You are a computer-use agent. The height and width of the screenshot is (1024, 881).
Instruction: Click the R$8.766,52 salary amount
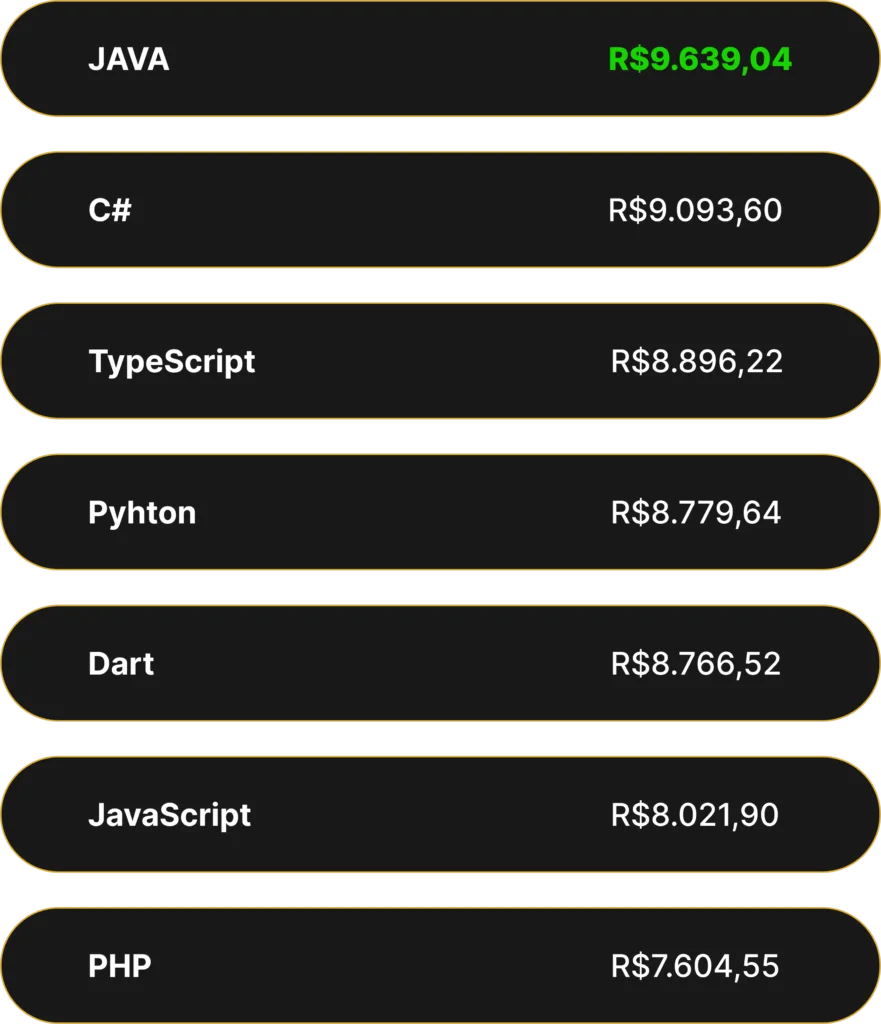[696, 664]
